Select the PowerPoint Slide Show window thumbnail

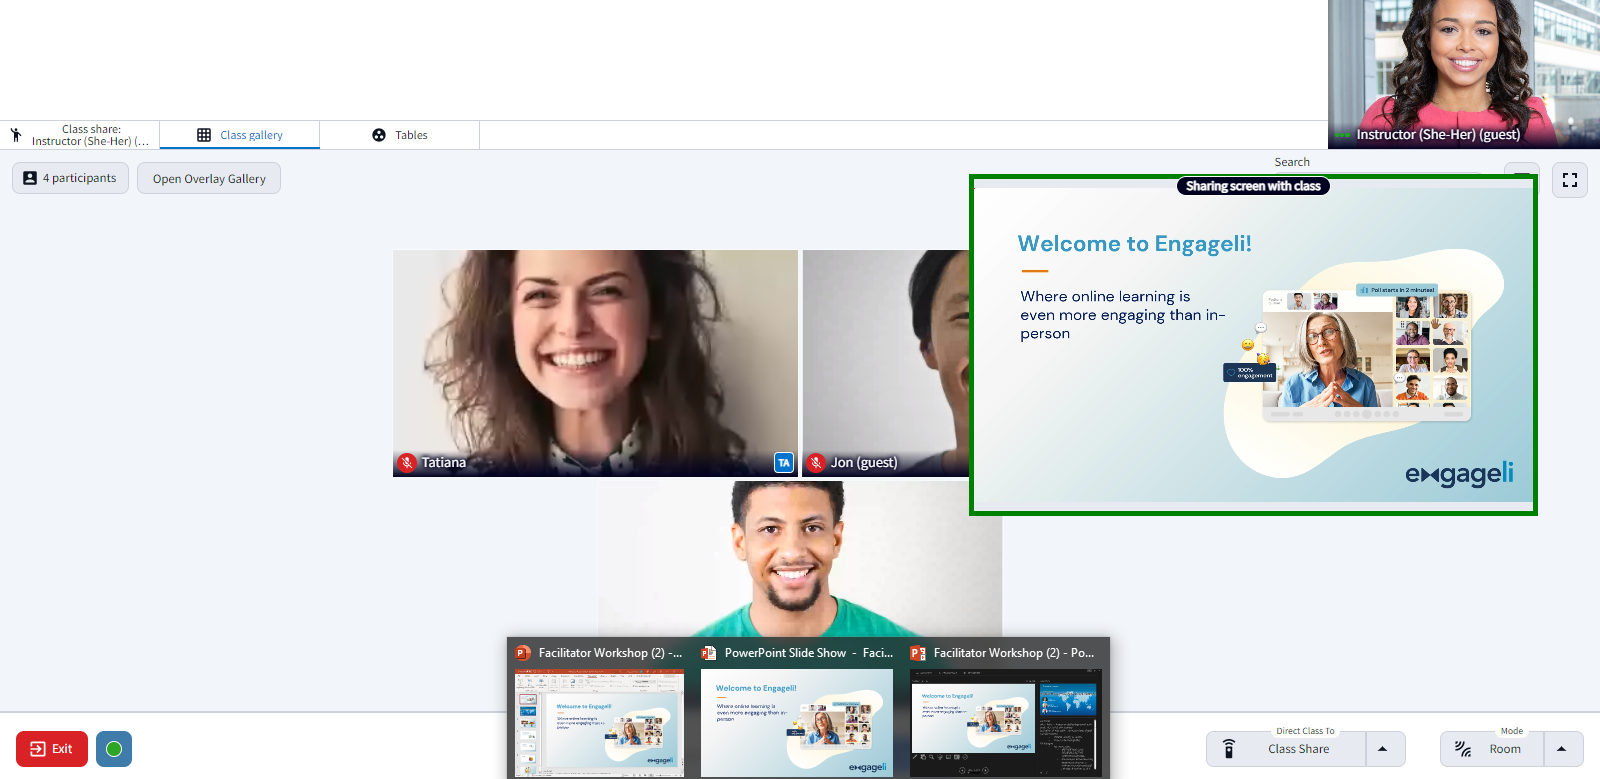[797, 722]
